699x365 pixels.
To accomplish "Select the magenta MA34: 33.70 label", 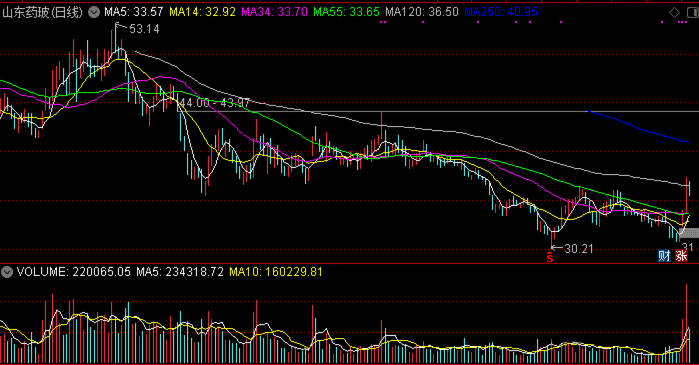I will (x=275, y=12).
